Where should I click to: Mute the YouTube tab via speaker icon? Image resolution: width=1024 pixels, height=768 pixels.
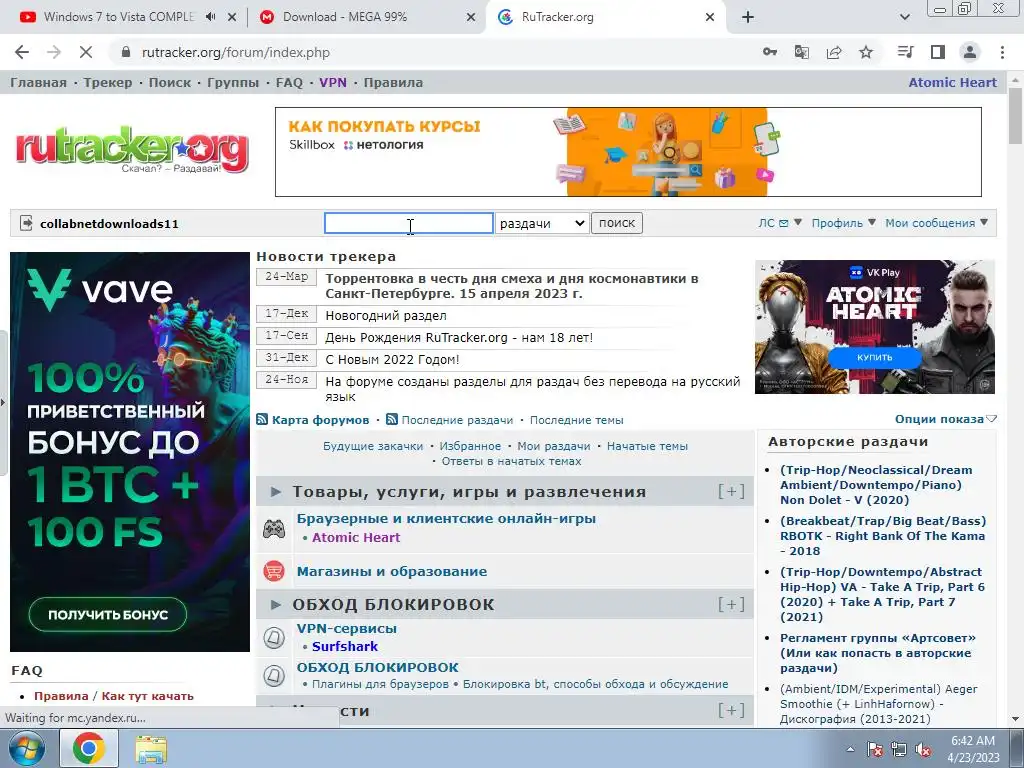[210, 17]
